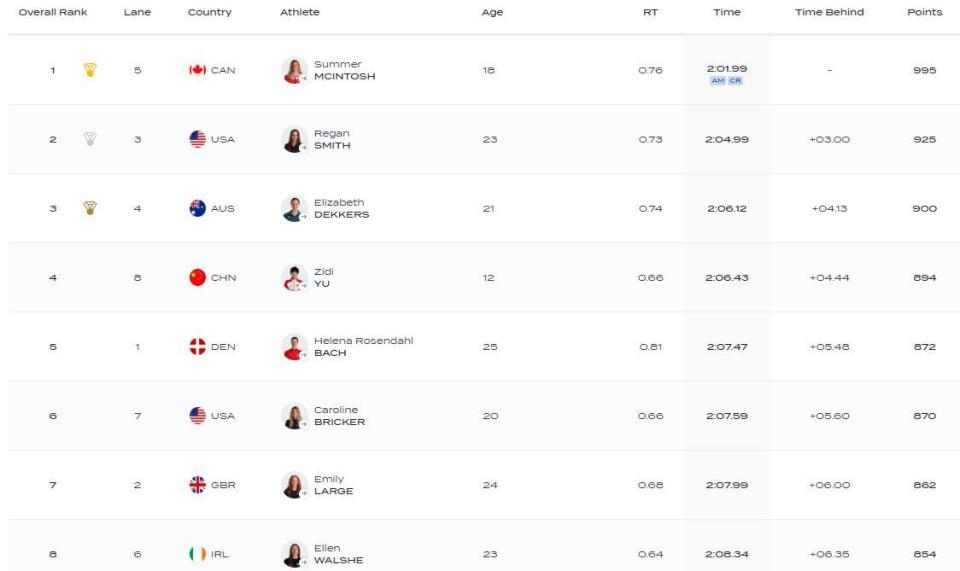Click the China flag icon
This screenshot has height=571, width=960.
(x=197, y=277)
